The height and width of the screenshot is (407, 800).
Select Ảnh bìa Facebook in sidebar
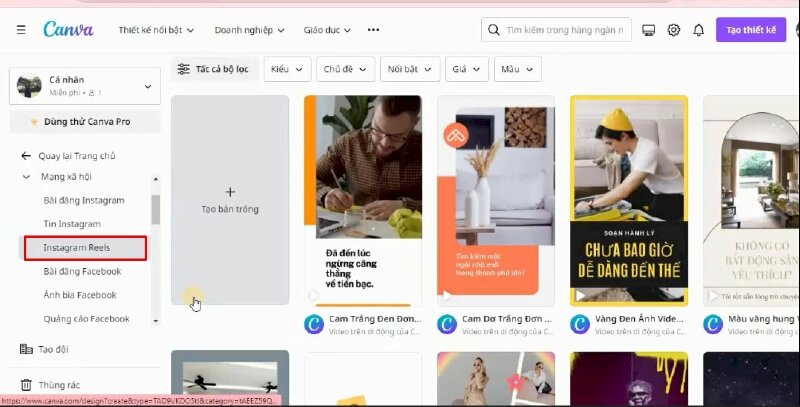point(80,295)
